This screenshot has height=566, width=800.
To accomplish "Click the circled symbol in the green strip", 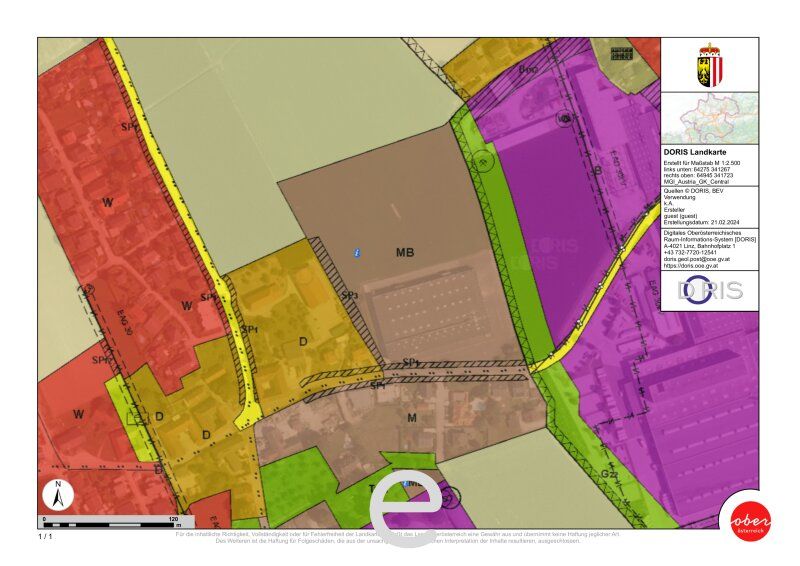I will pyautogui.click(x=484, y=162).
